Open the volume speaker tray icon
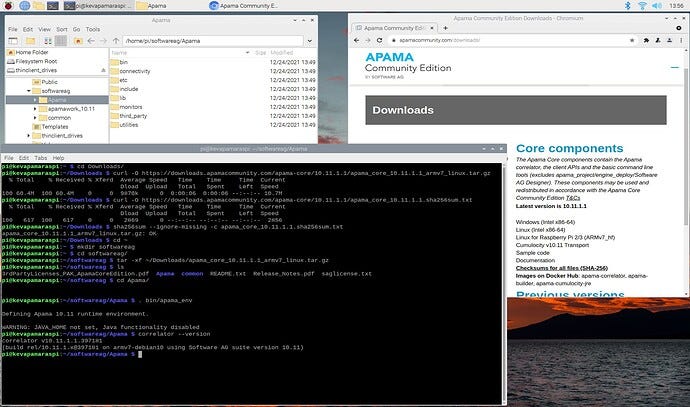The image size is (690, 407). coord(657,6)
